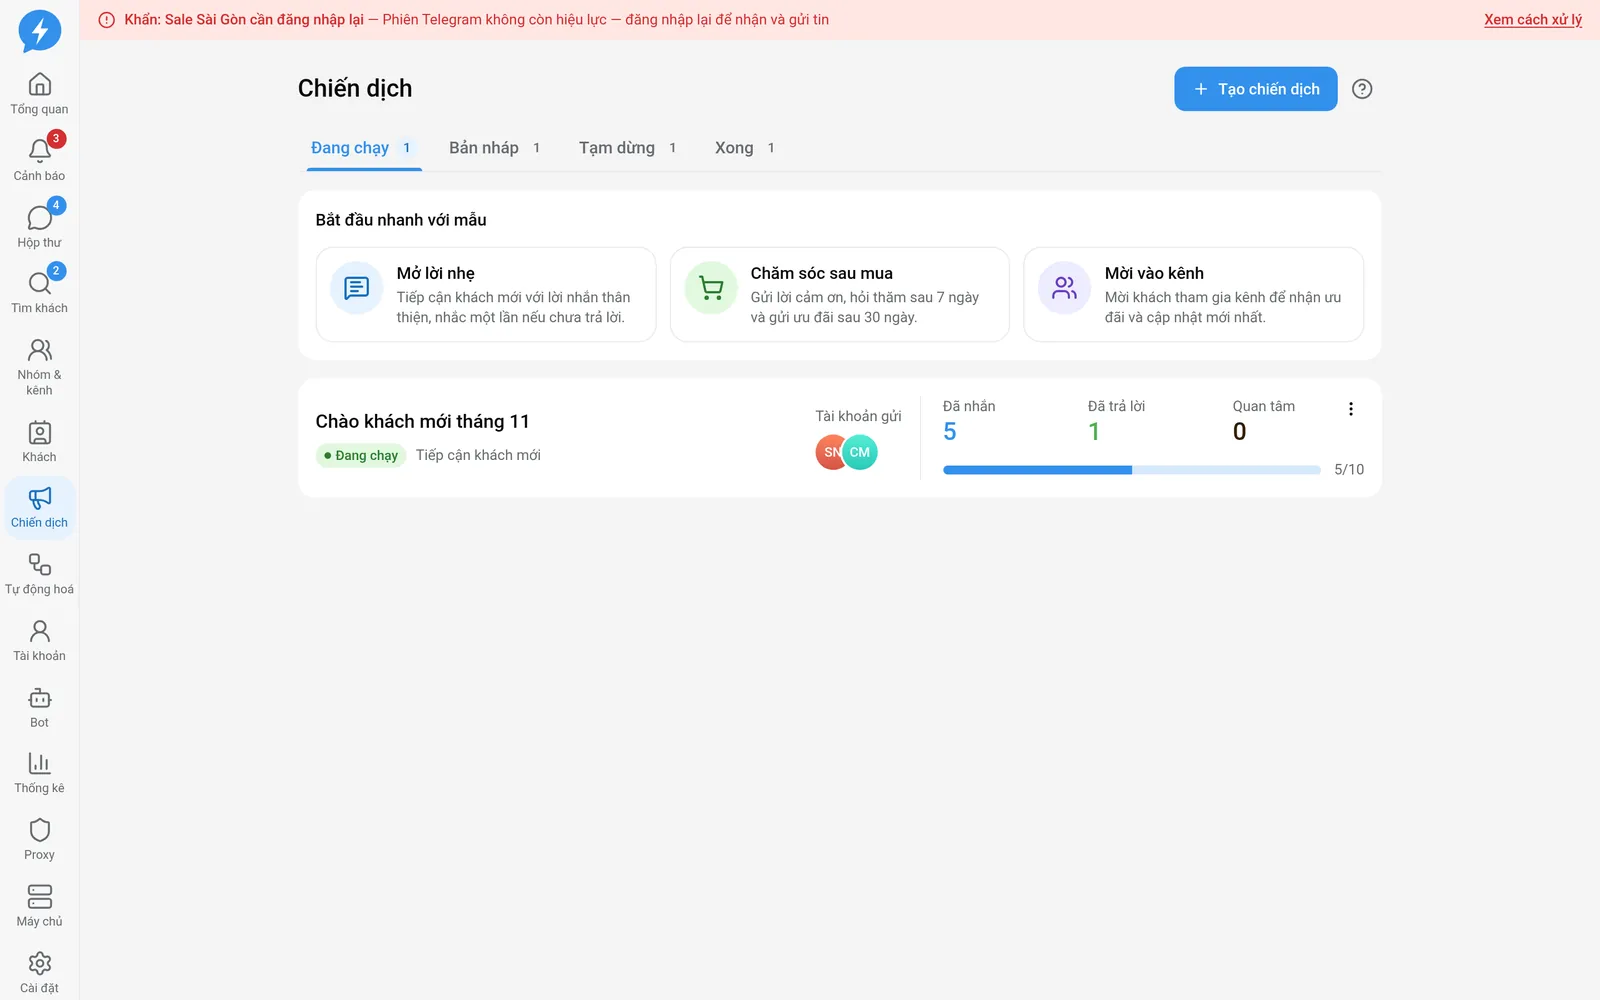Click the SN sender account avatar
1600x1000 pixels.
coord(829,453)
